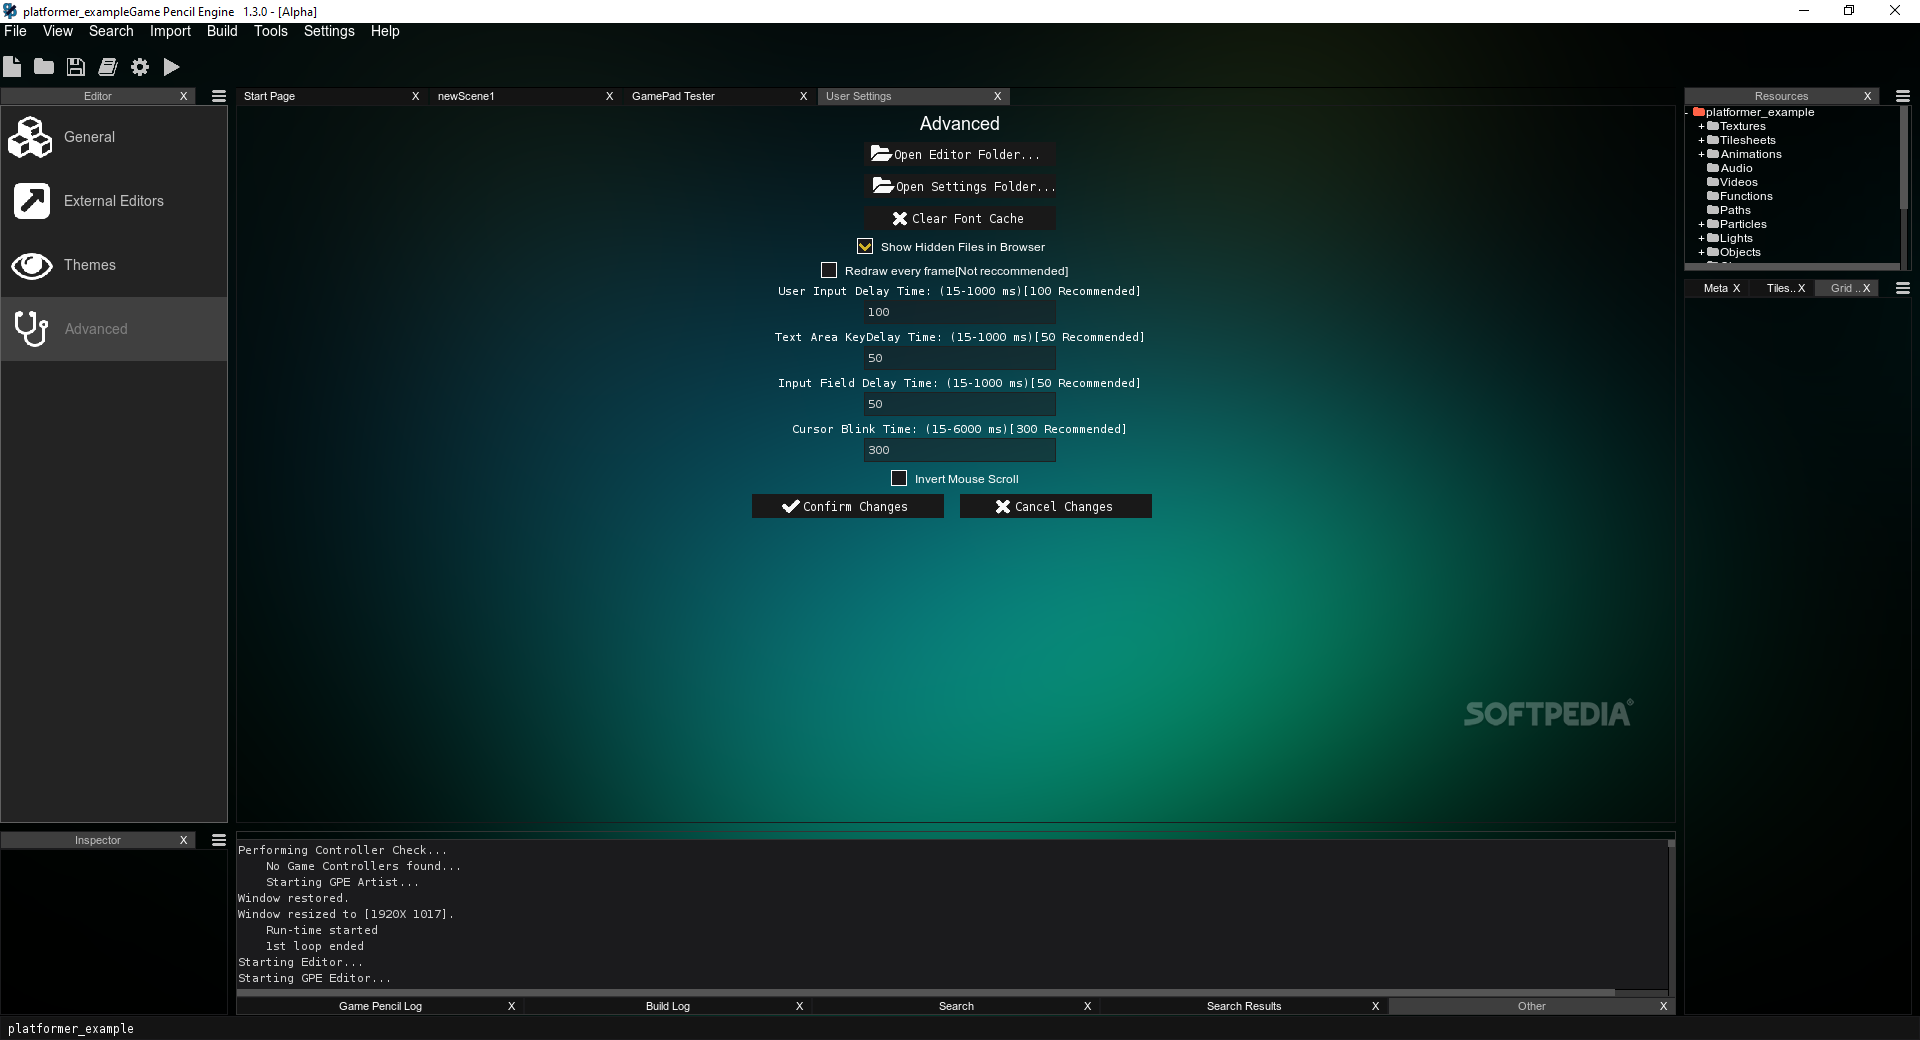Enable Invert Mouse Scroll checkbox
Image resolution: width=1920 pixels, height=1040 pixels.
[x=899, y=478]
